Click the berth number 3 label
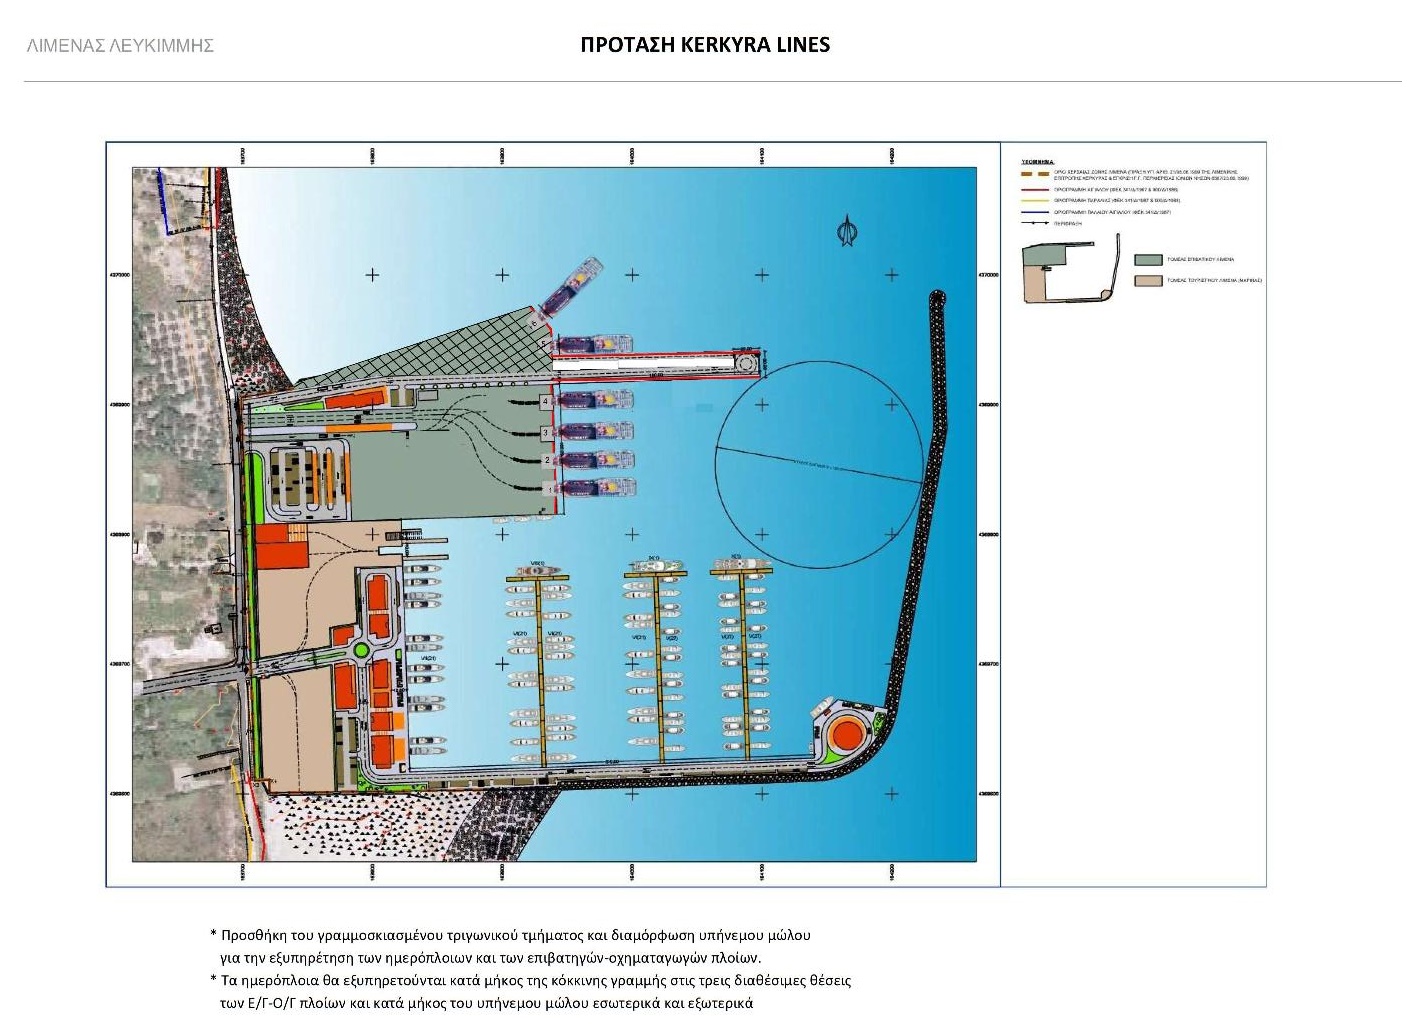The height and width of the screenshot is (1035, 1411). pyautogui.click(x=546, y=432)
